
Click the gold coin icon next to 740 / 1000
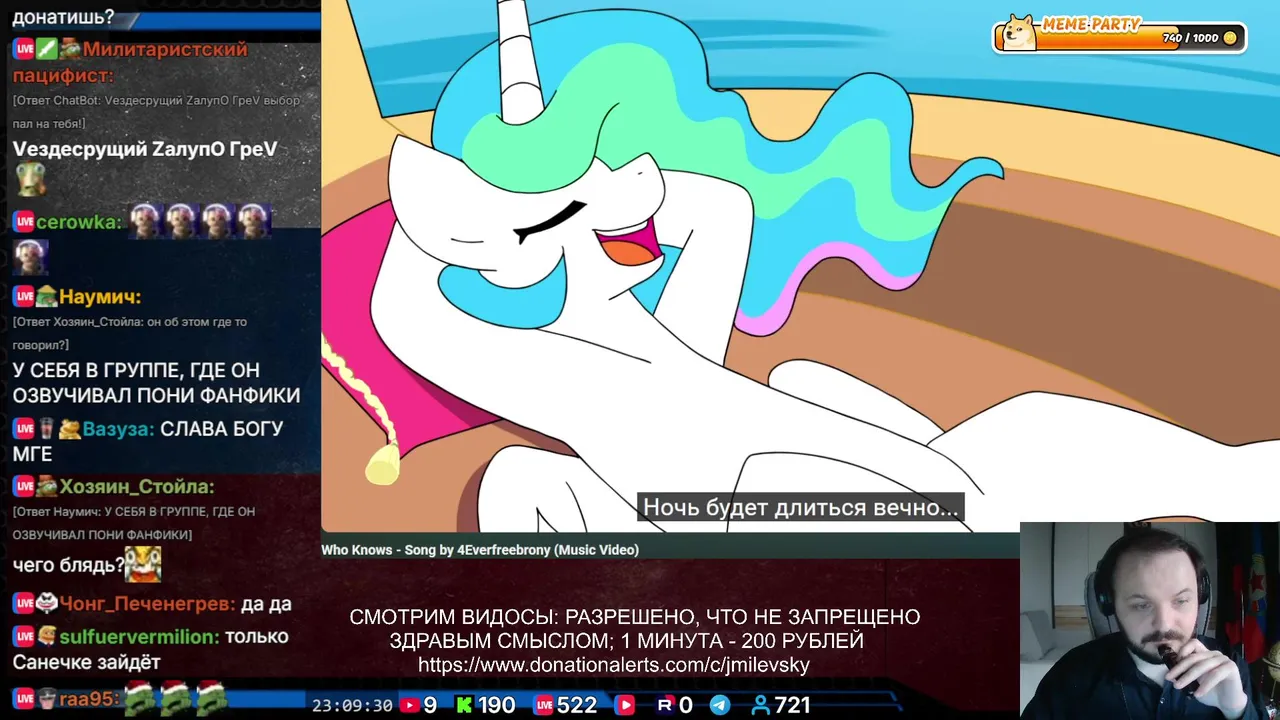coord(1230,38)
